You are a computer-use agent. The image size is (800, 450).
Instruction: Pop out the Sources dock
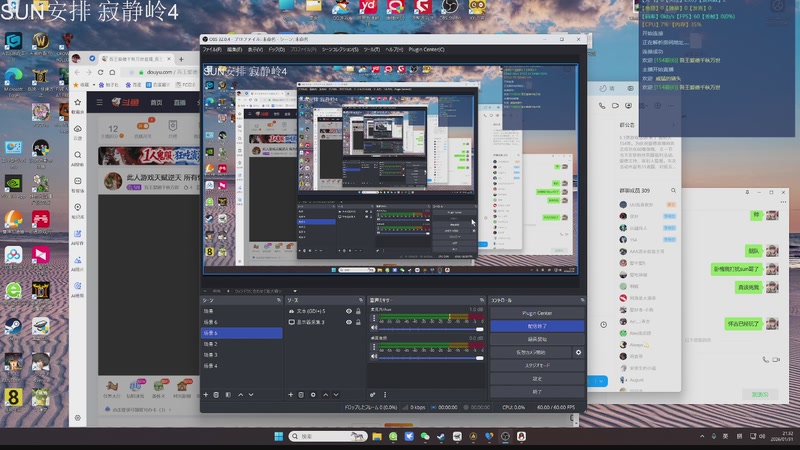(x=361, y=300)
